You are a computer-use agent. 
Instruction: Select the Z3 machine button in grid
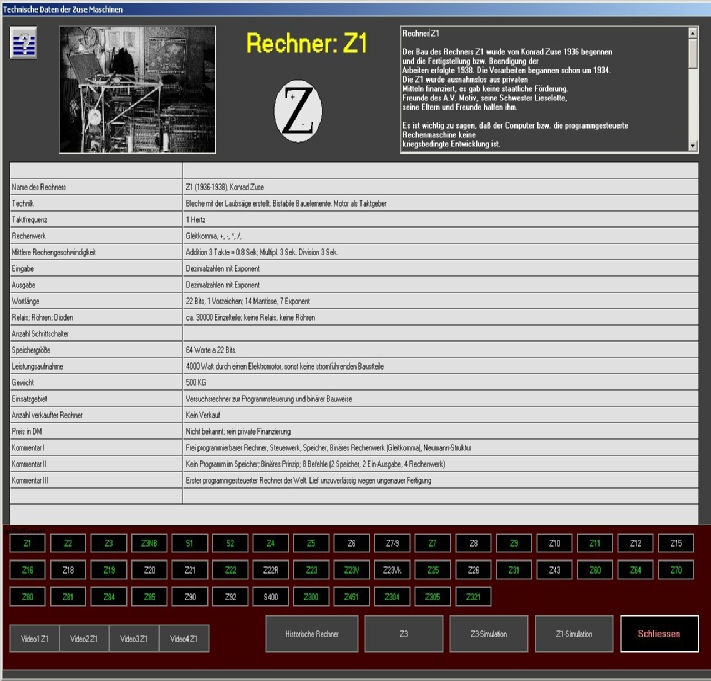[108, 544]
